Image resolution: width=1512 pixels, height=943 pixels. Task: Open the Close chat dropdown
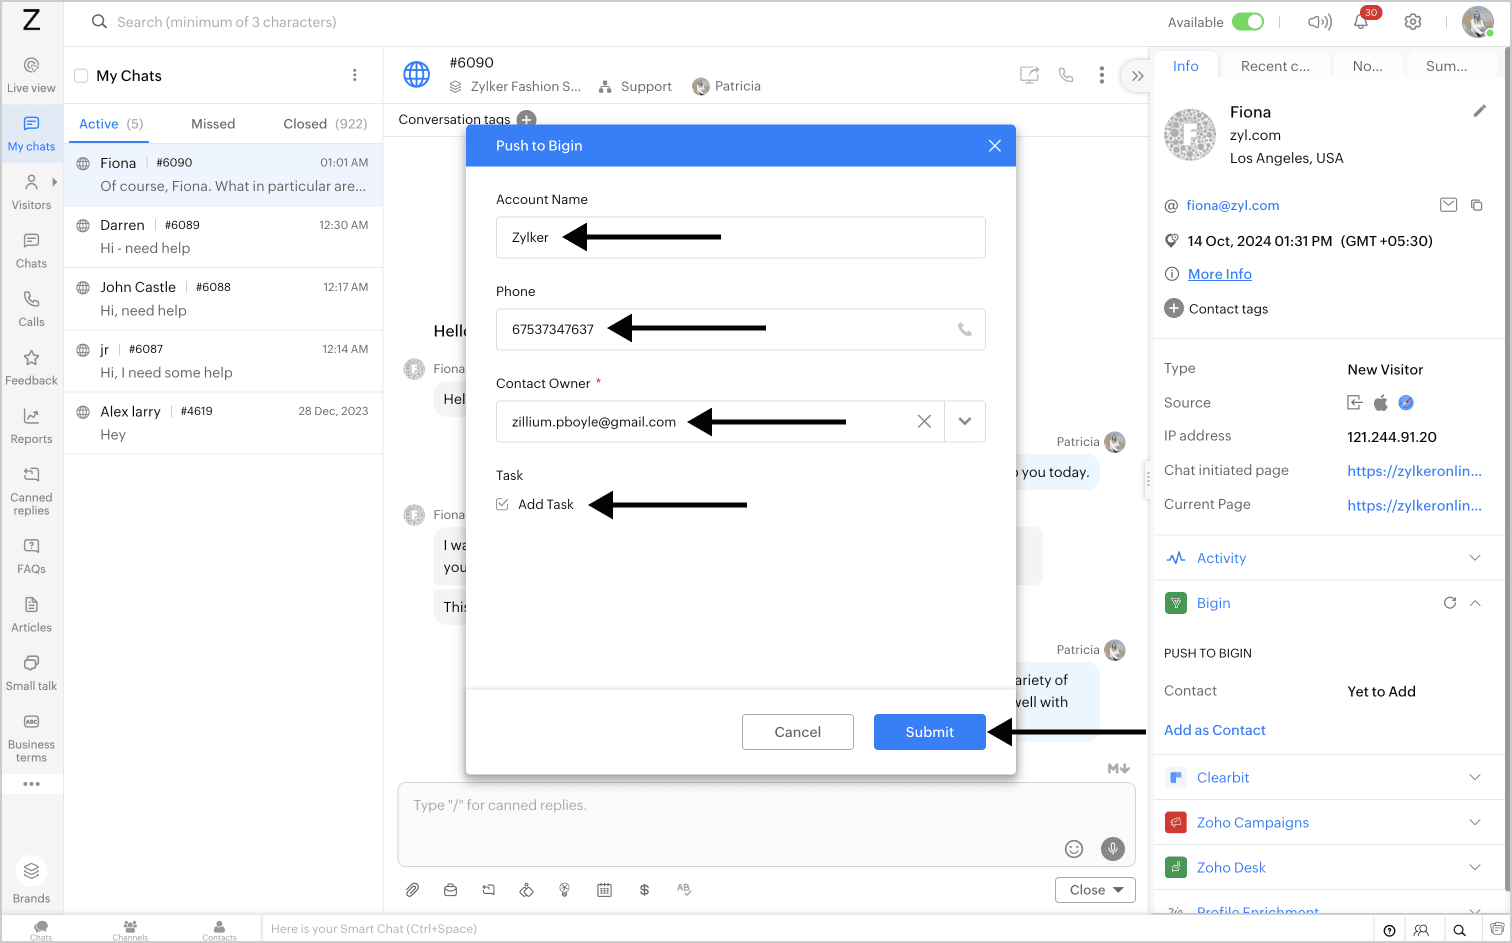click(x=1096, y=890)
